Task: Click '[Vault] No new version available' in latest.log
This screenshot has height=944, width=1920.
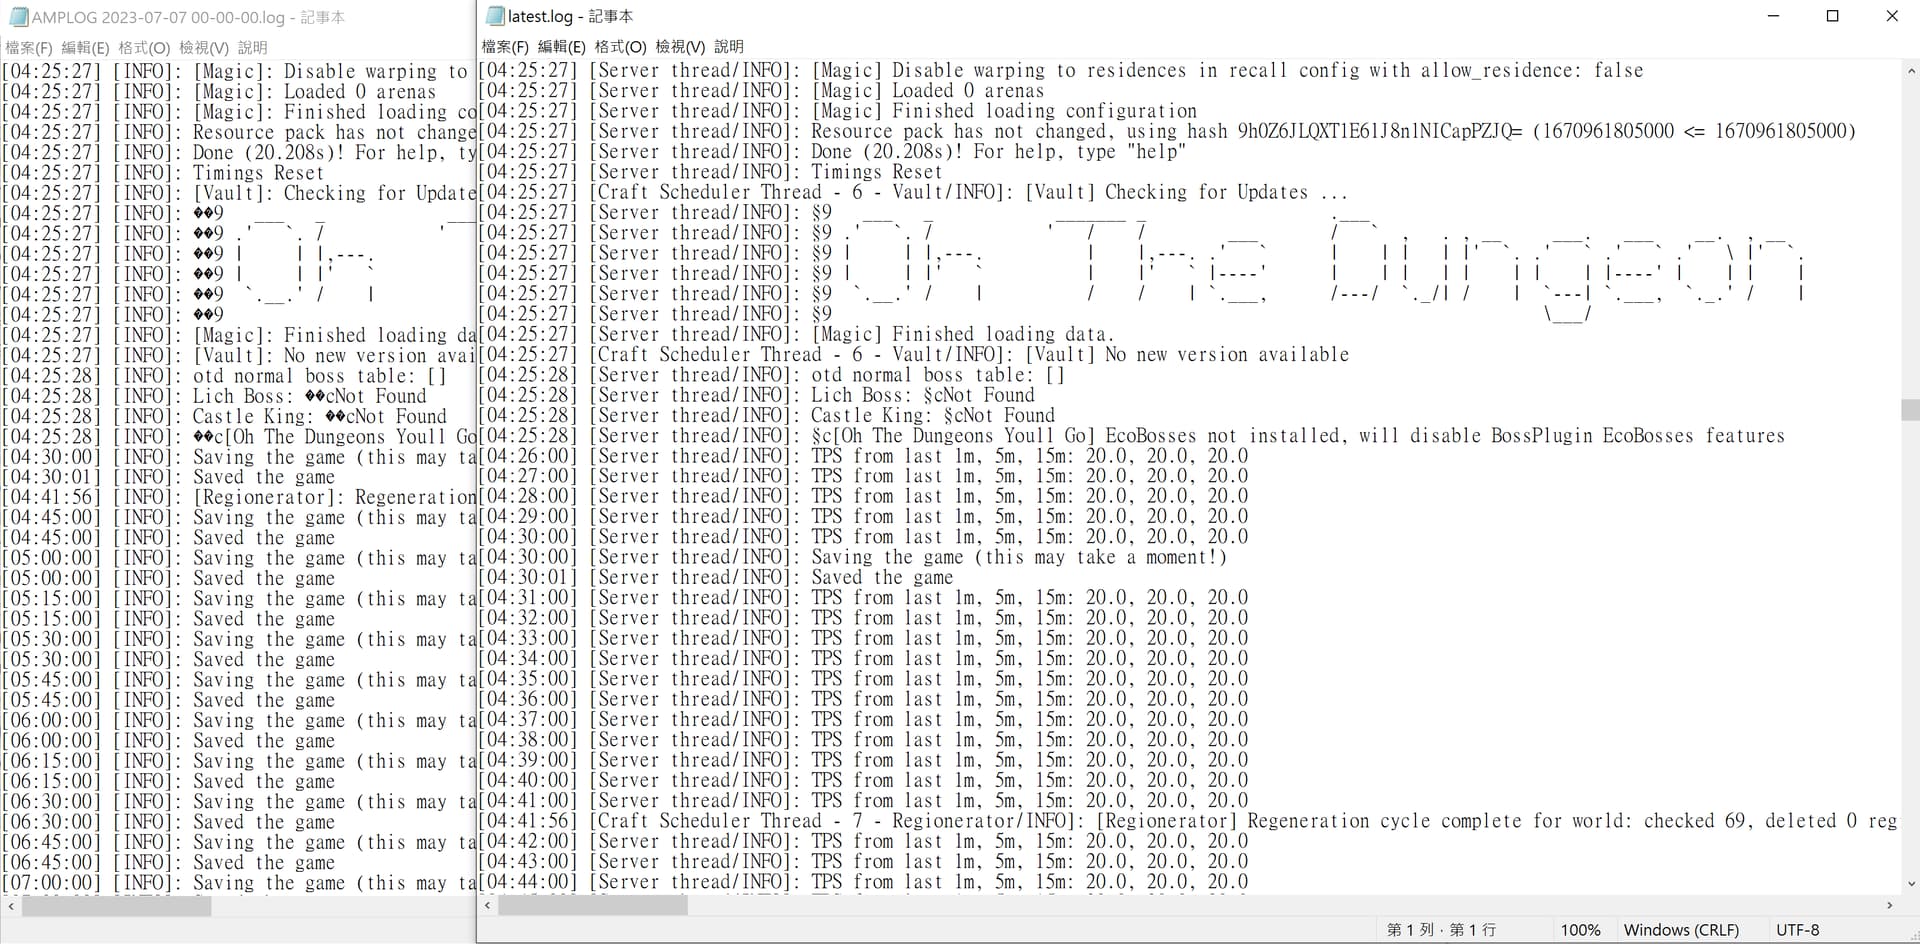Action: pos(913,354)
